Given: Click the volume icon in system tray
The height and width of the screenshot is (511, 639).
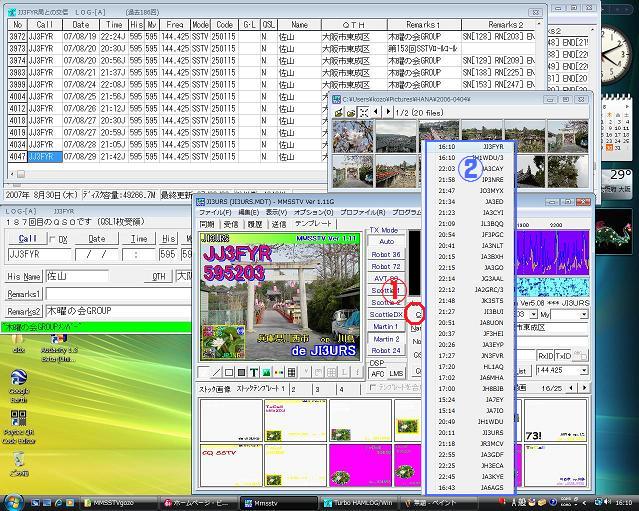Looking at the screenshot, I should 608,502.
